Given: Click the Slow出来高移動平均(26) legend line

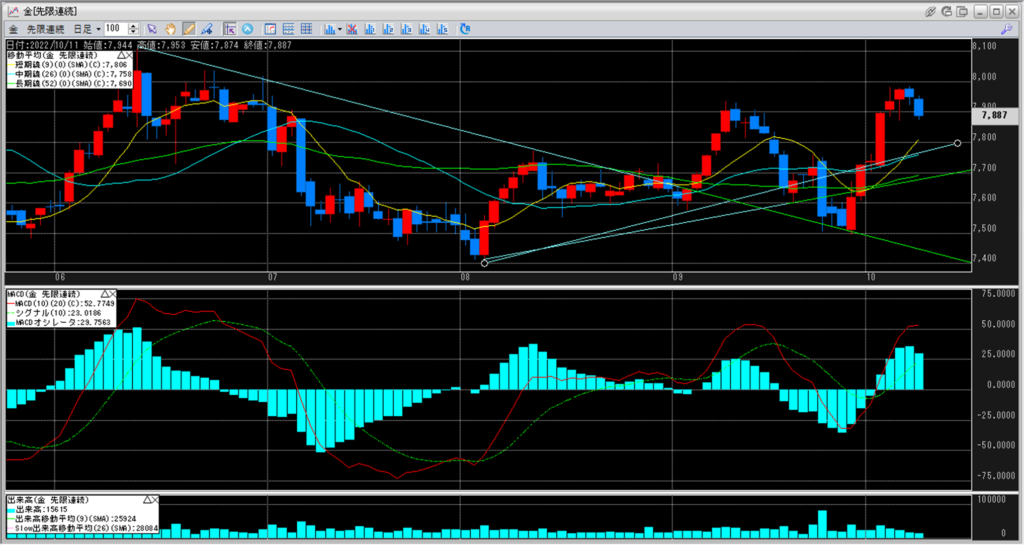Looking at the screenshot, I should 82,527.
